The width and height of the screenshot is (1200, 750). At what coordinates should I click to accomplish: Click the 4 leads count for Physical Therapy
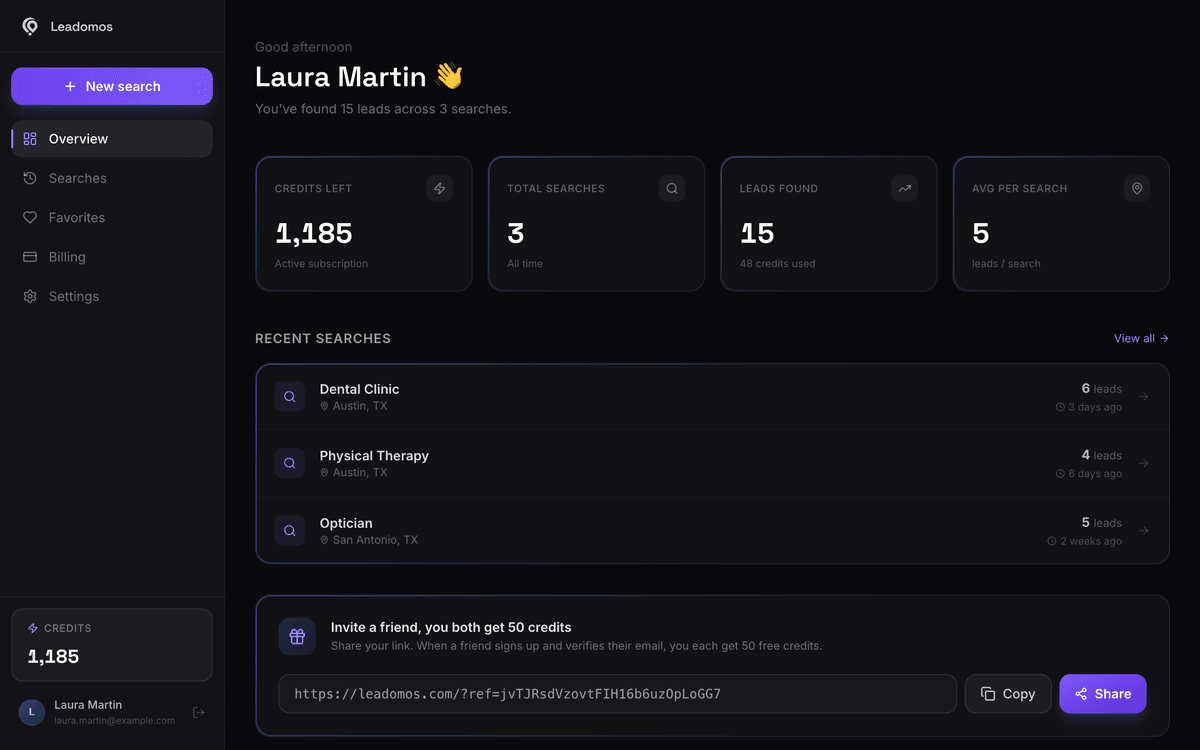[x=1102, y=456]
